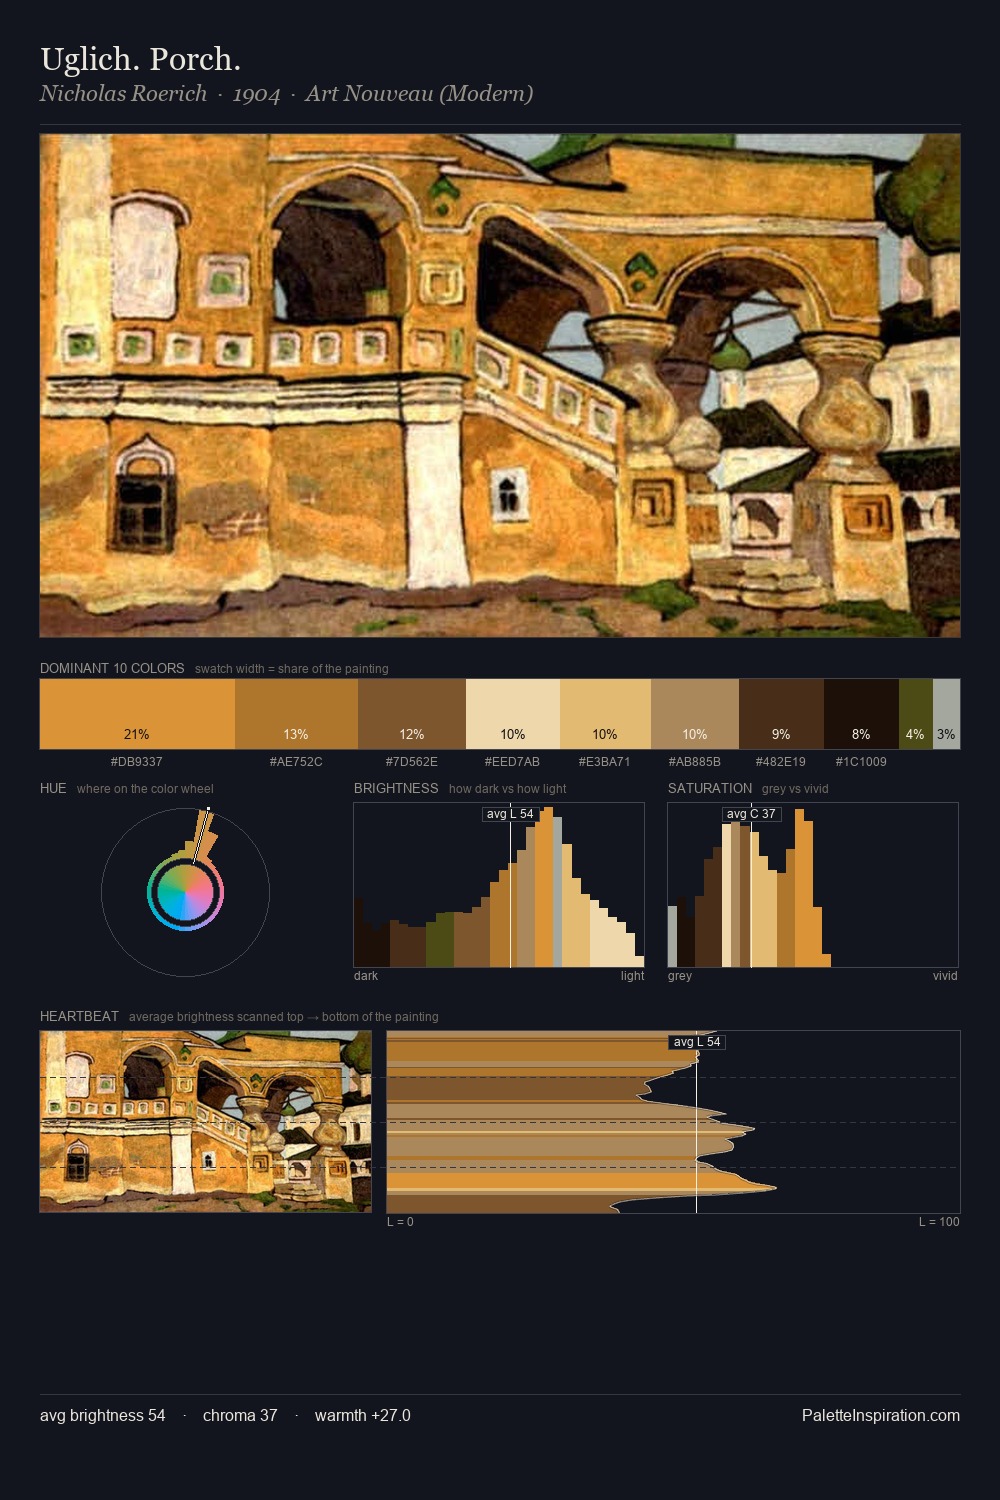Click the hex code #7D562E label
The image size is (1000, 1500).
(x=412, y=761)
